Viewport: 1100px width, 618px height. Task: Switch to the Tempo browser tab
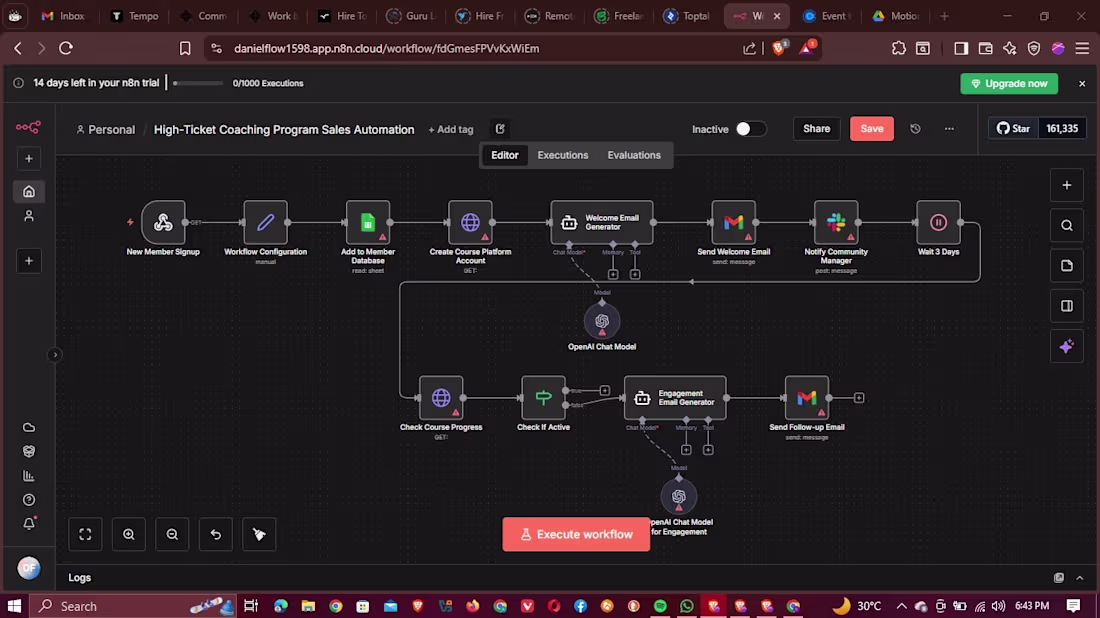tap(134, 15)
